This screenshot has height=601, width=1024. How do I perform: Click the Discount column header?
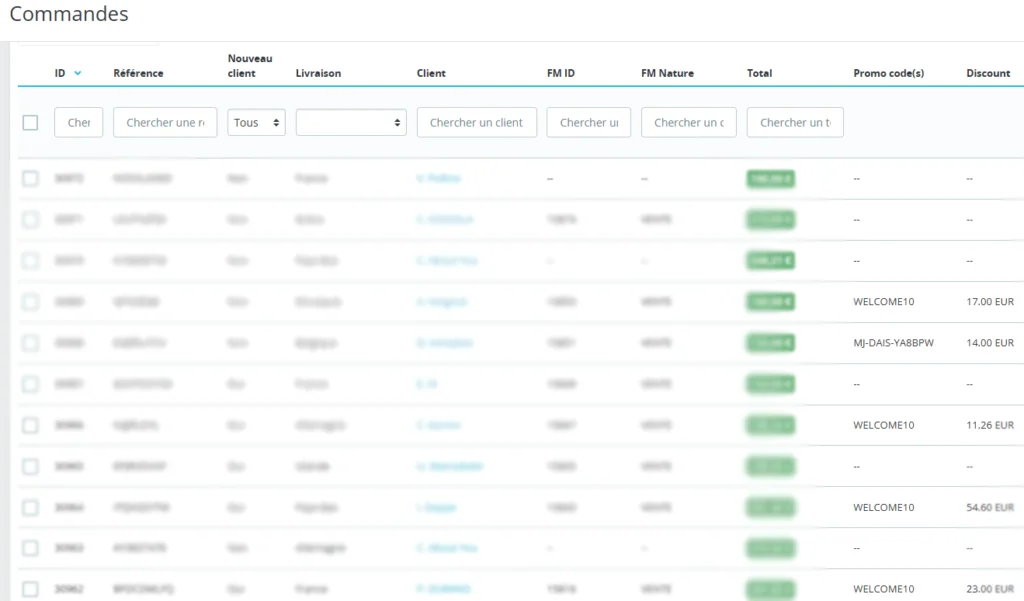point(988,73)
